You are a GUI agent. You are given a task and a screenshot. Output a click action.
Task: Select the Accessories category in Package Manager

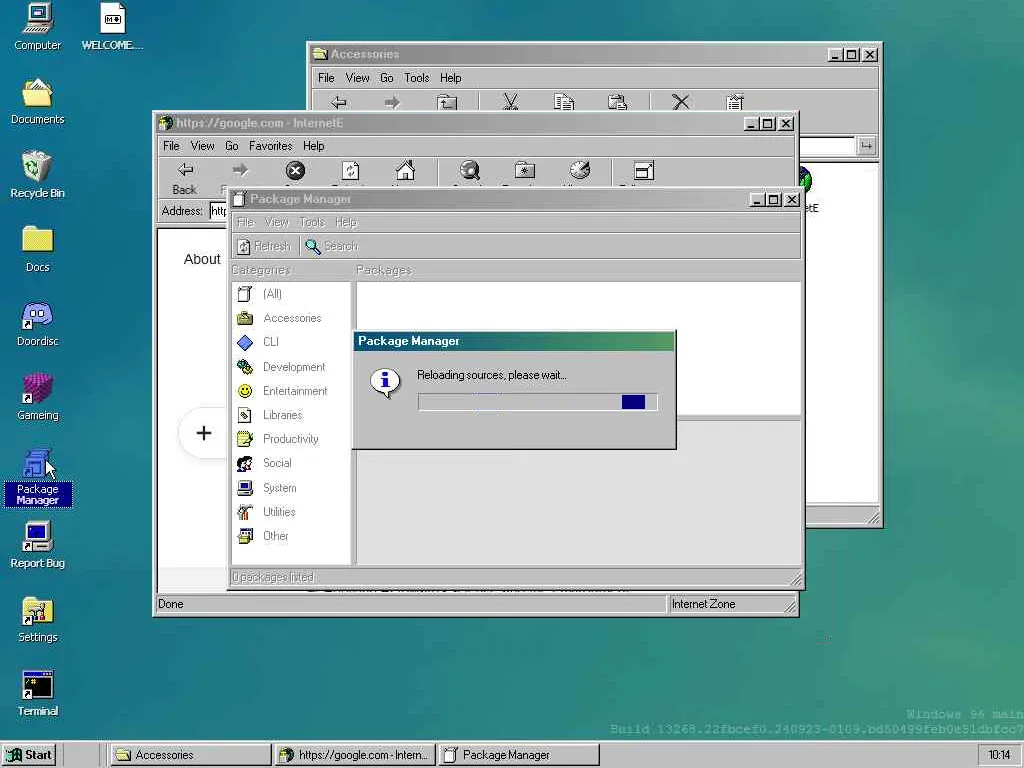point(291,318)
